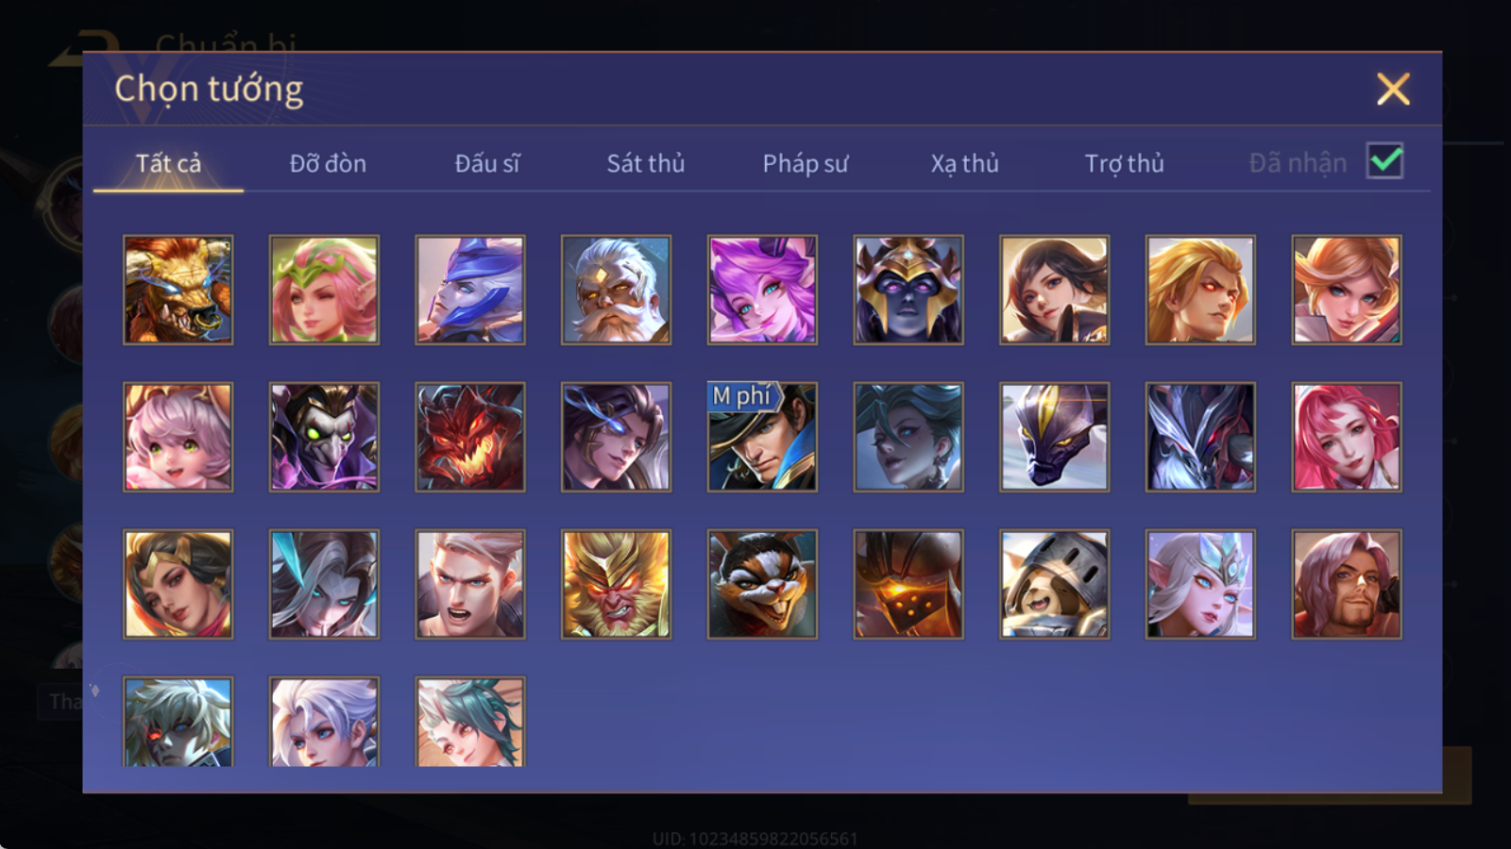The height and width of the screenshot is (849, 1511).
Task: Select the pink-haired girl with green leaf crown
Action: (x=324, y=290)
